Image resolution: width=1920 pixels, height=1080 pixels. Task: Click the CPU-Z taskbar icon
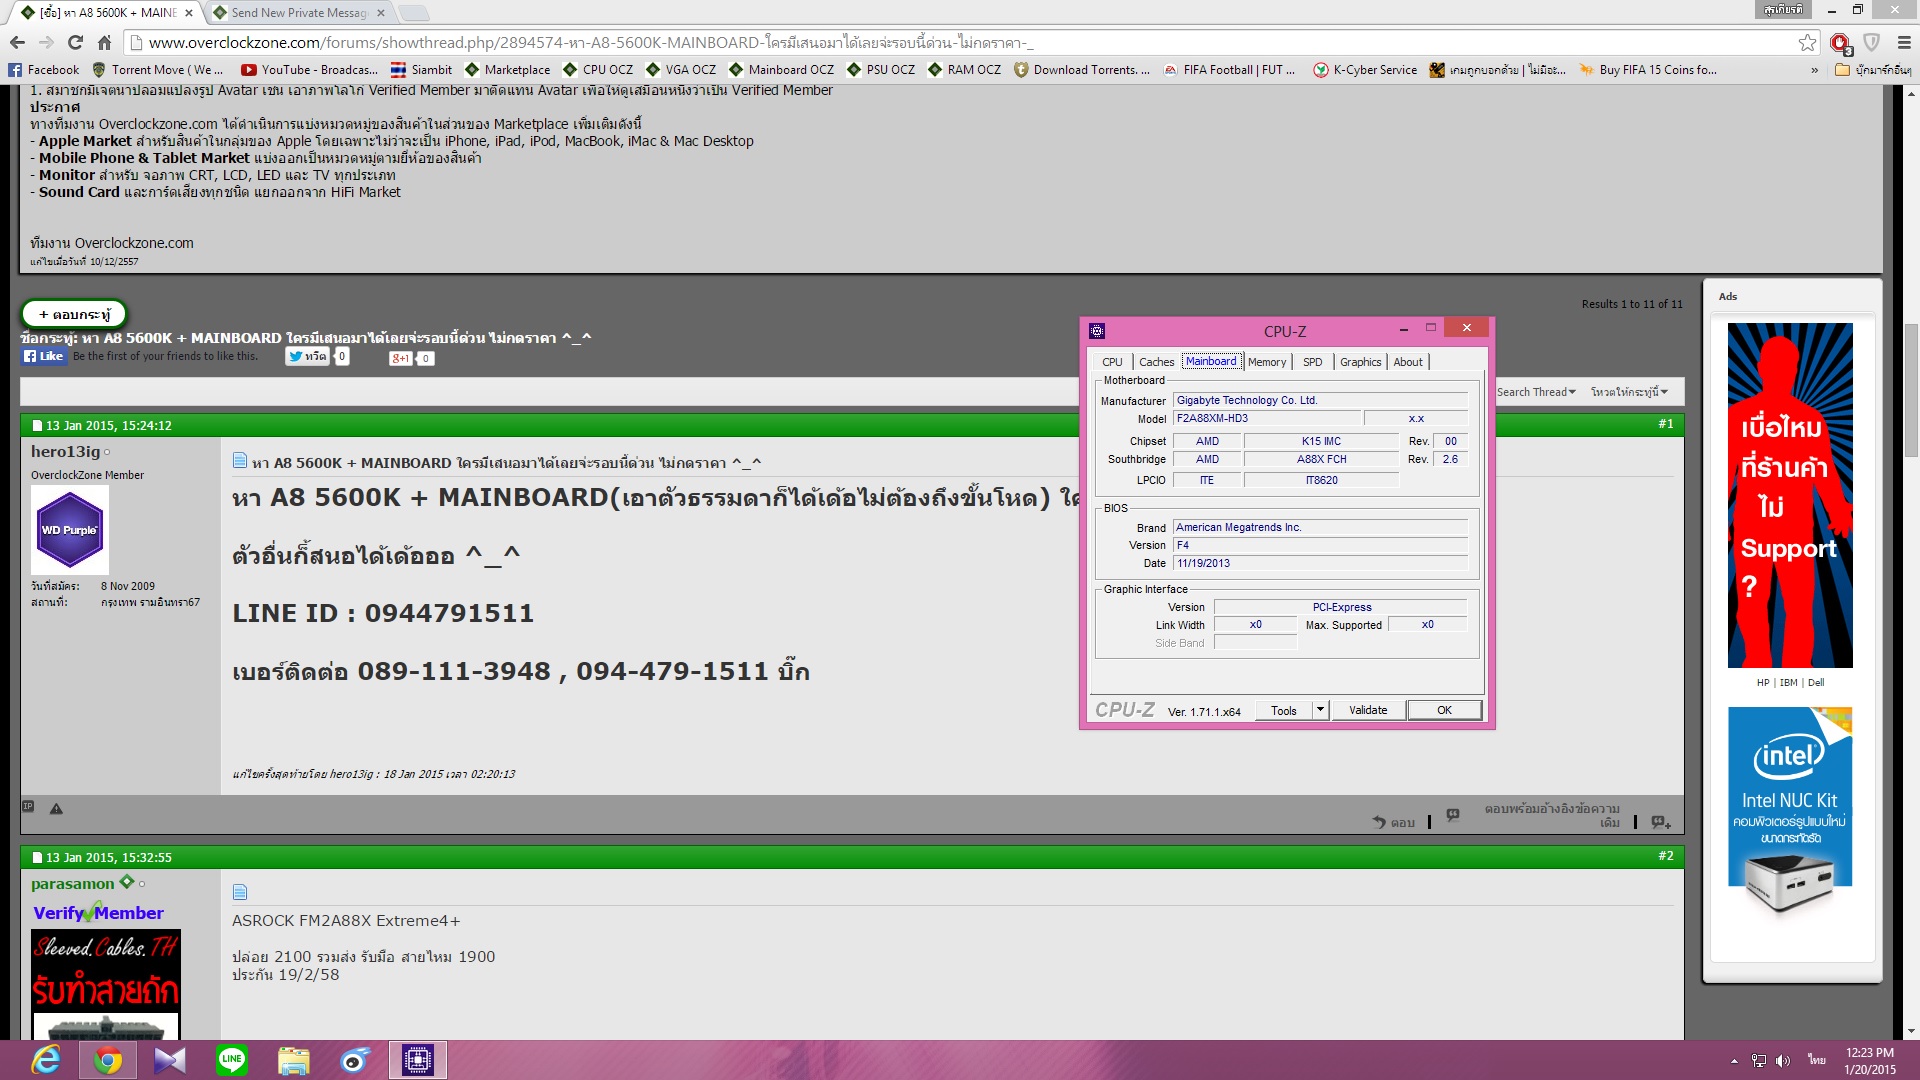[417, 1059]
